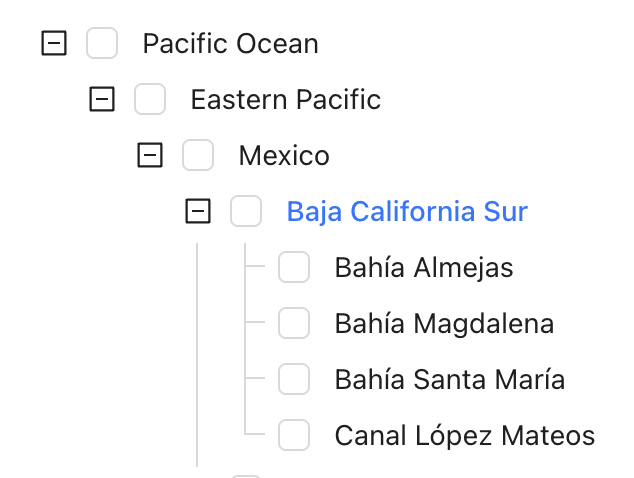This screenshot has width=634, height=478.
Task: Collapse the Pacific Ocean tree node
Action: pyautogui.click(x=54, y=44)
